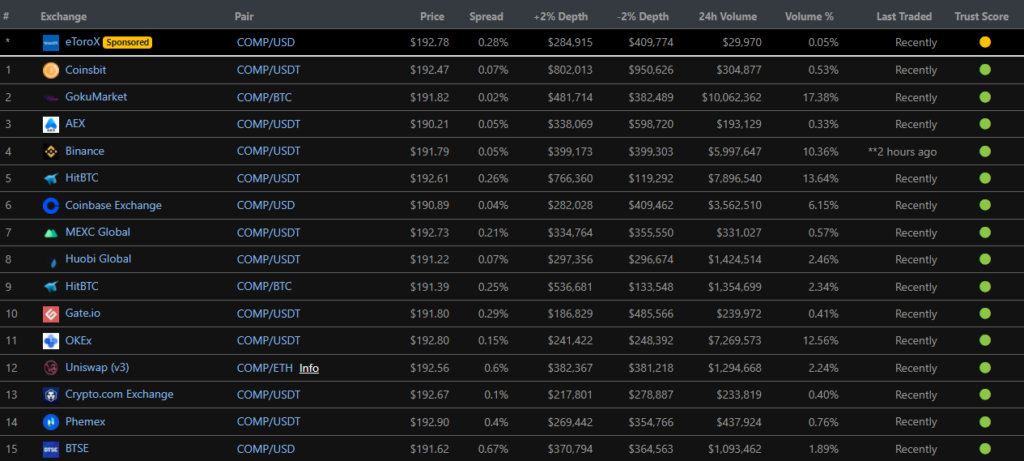Click the 17.38% volume percentage
The width and height of the screenshot is (1024, 461).
[821, 97]
